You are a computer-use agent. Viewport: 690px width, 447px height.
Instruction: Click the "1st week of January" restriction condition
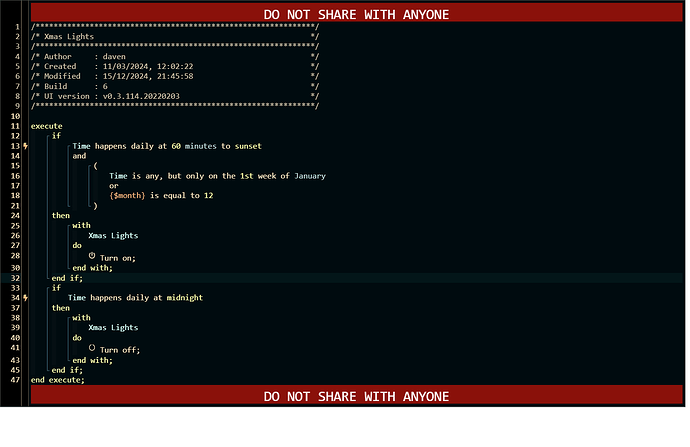click(x=217, y=176)
